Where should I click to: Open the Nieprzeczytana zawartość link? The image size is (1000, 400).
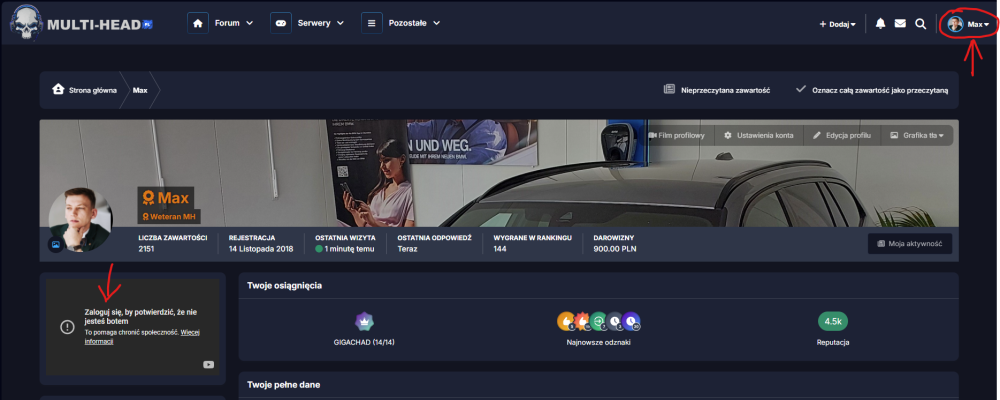pyautogui.click(x=716, y=89)
